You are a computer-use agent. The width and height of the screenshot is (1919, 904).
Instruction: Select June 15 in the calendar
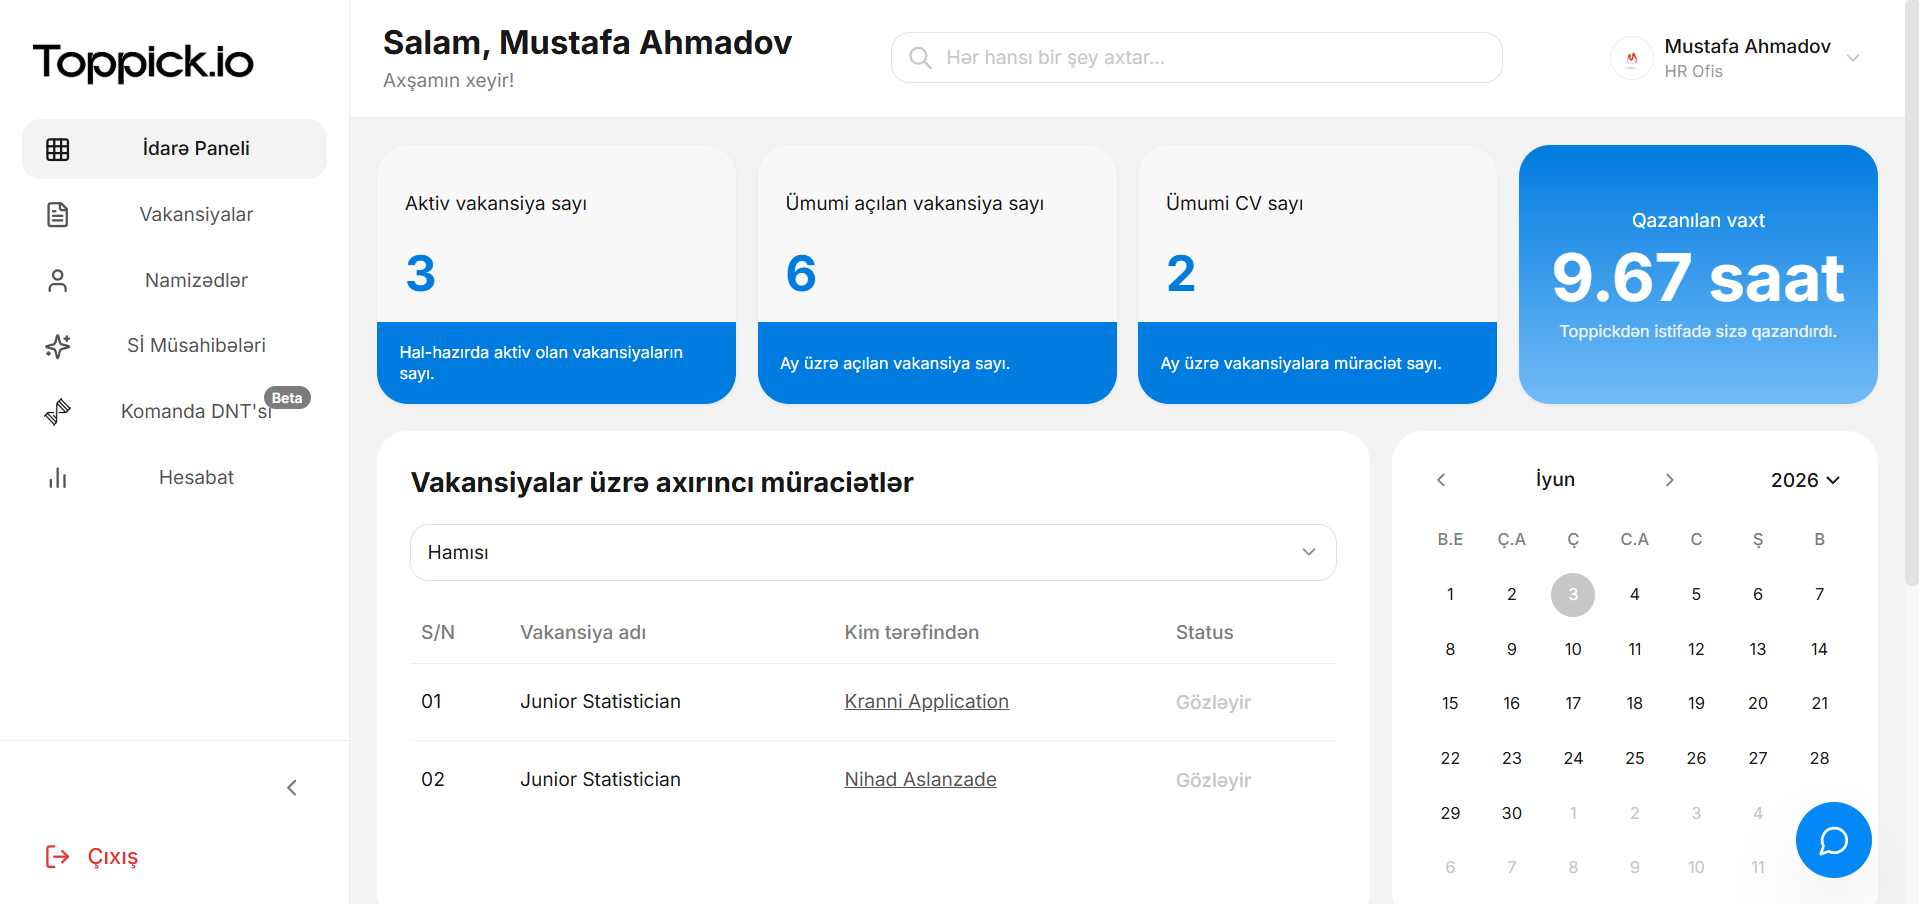point(1450,703)
